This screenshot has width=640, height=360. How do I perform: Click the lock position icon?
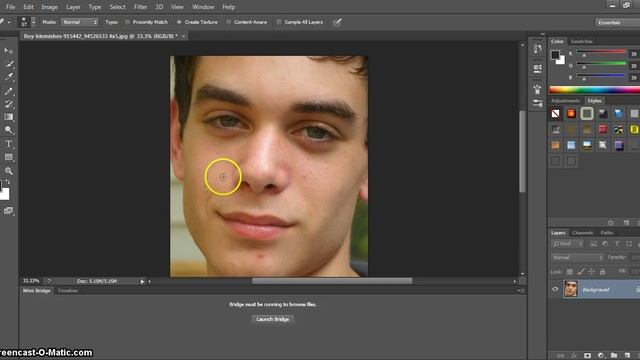[x=591, y=271]
